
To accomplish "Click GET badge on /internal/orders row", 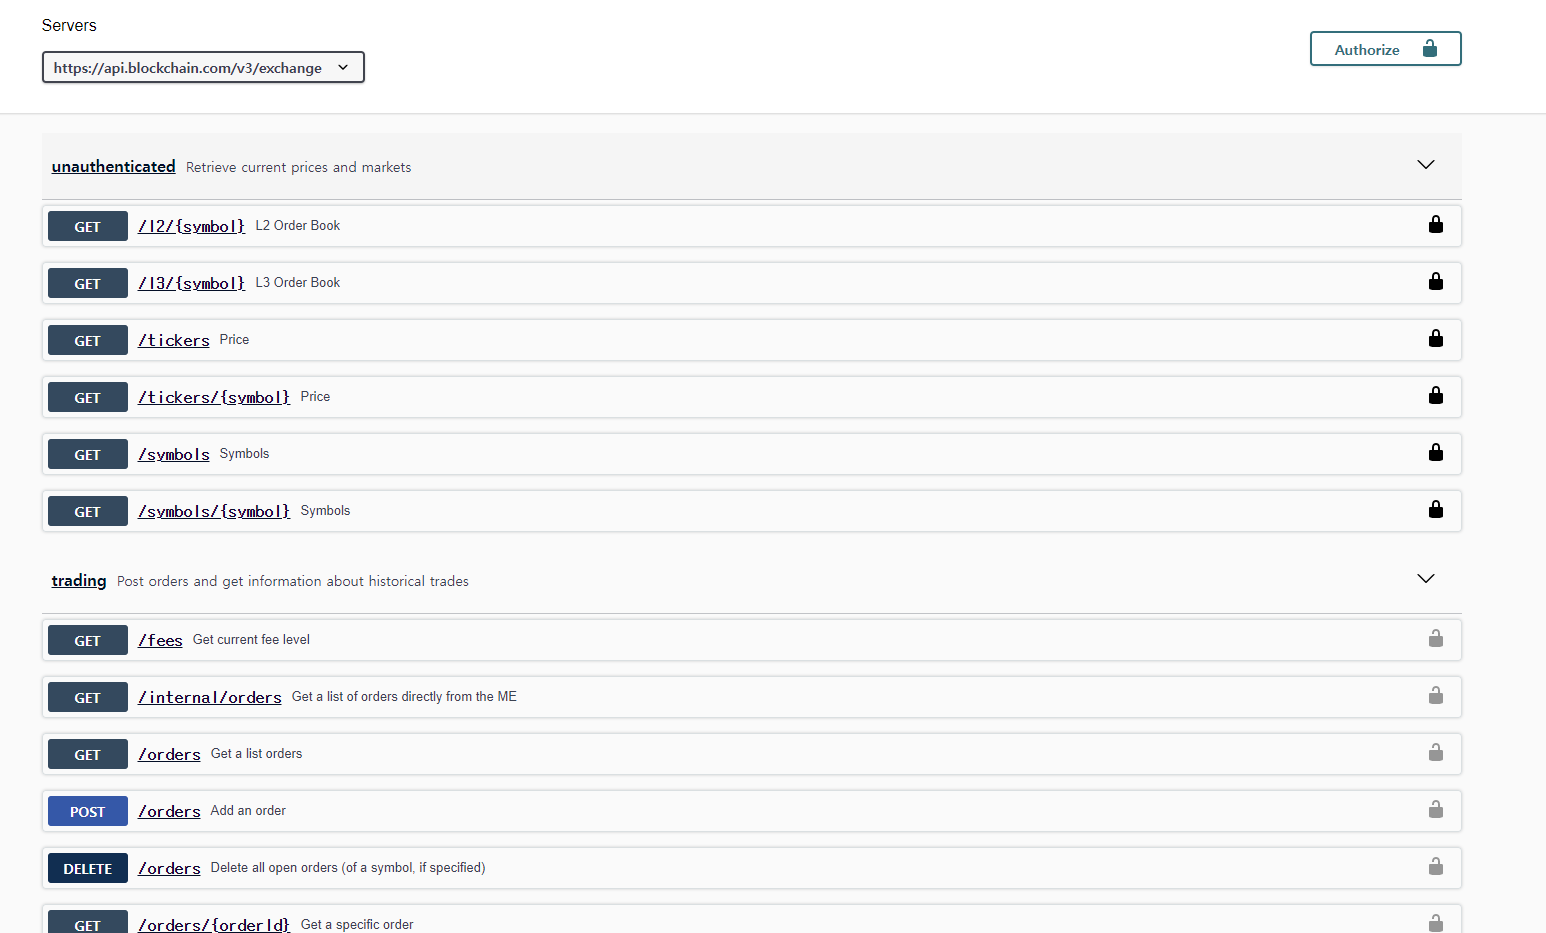I will pos(88,697).
